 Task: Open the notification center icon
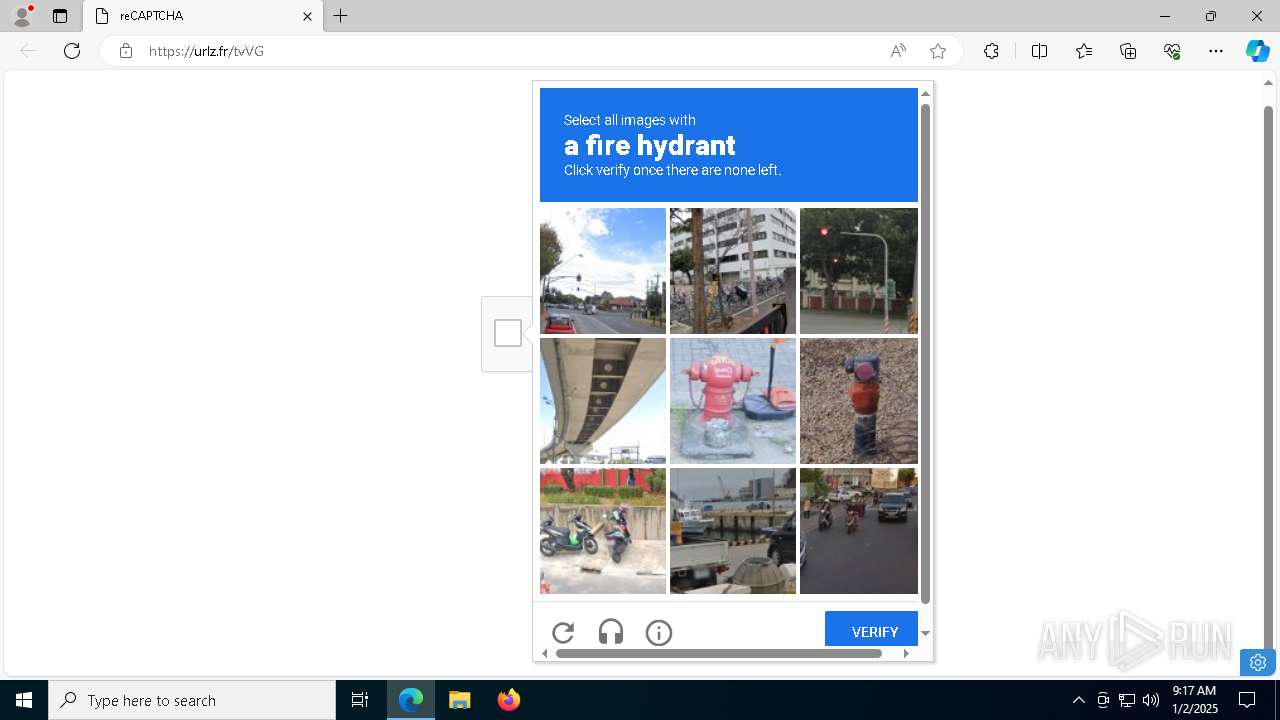[1247, 700]
